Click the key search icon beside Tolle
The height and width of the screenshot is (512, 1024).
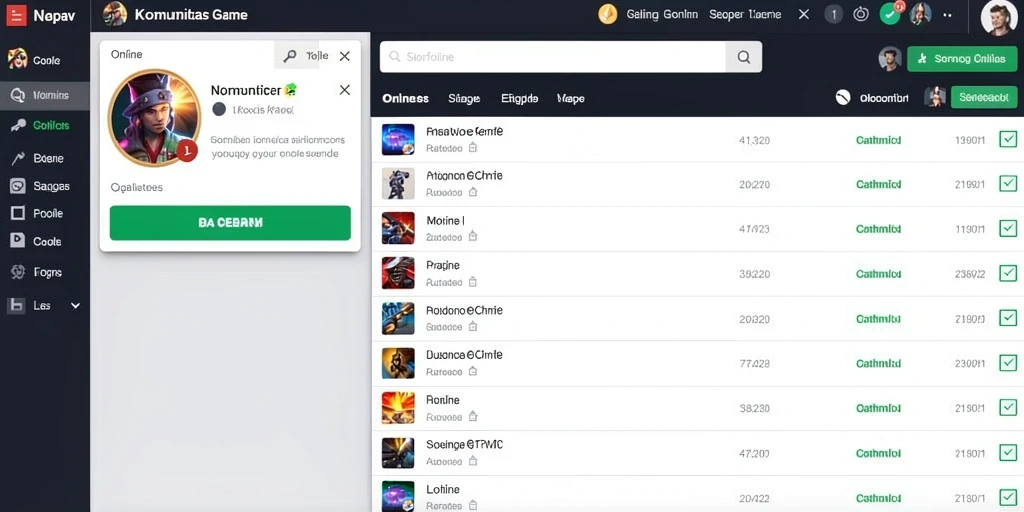click(x=289, y=56)
